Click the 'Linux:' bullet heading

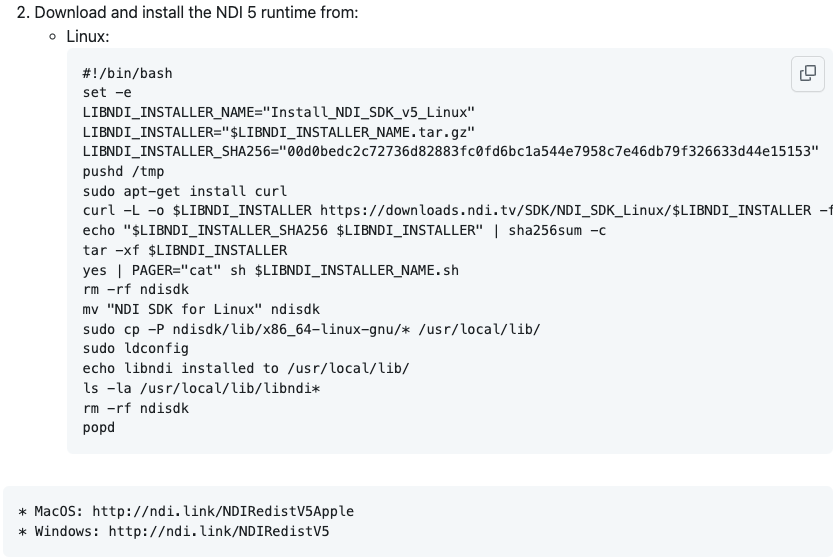pos(88,36)
